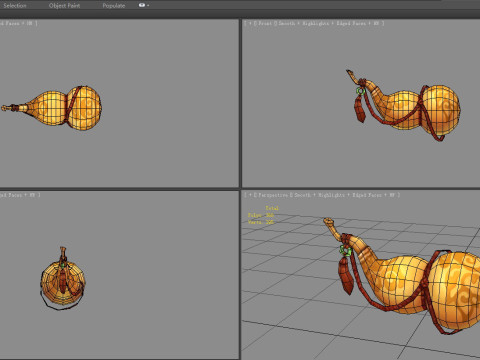Click the Polys count statistic text
Screen dimensions: 480x360
click(261, 215)
